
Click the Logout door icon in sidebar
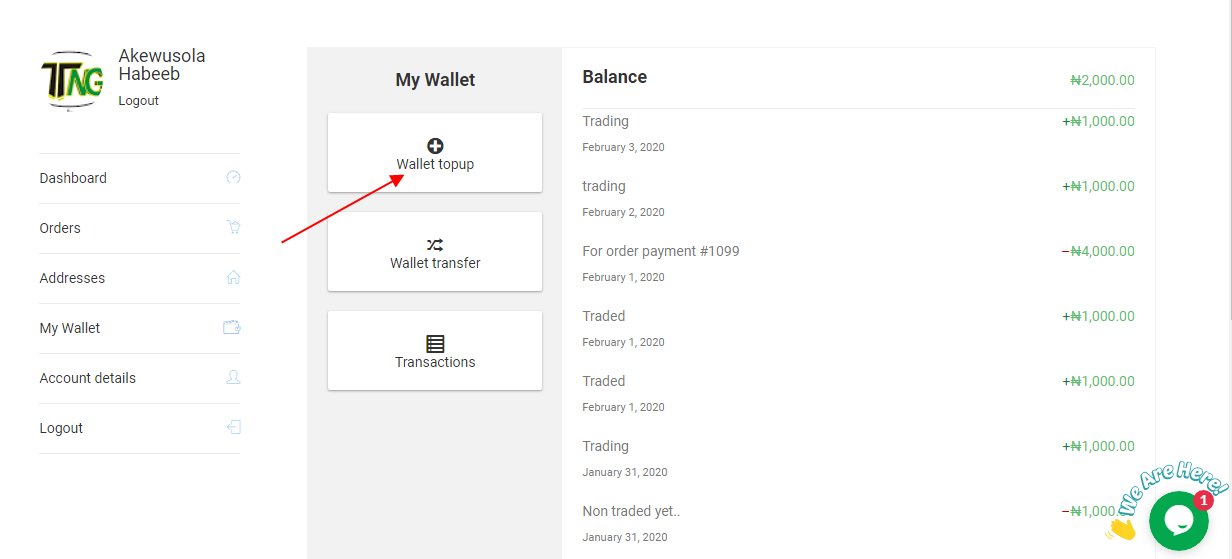pos(233,428)
